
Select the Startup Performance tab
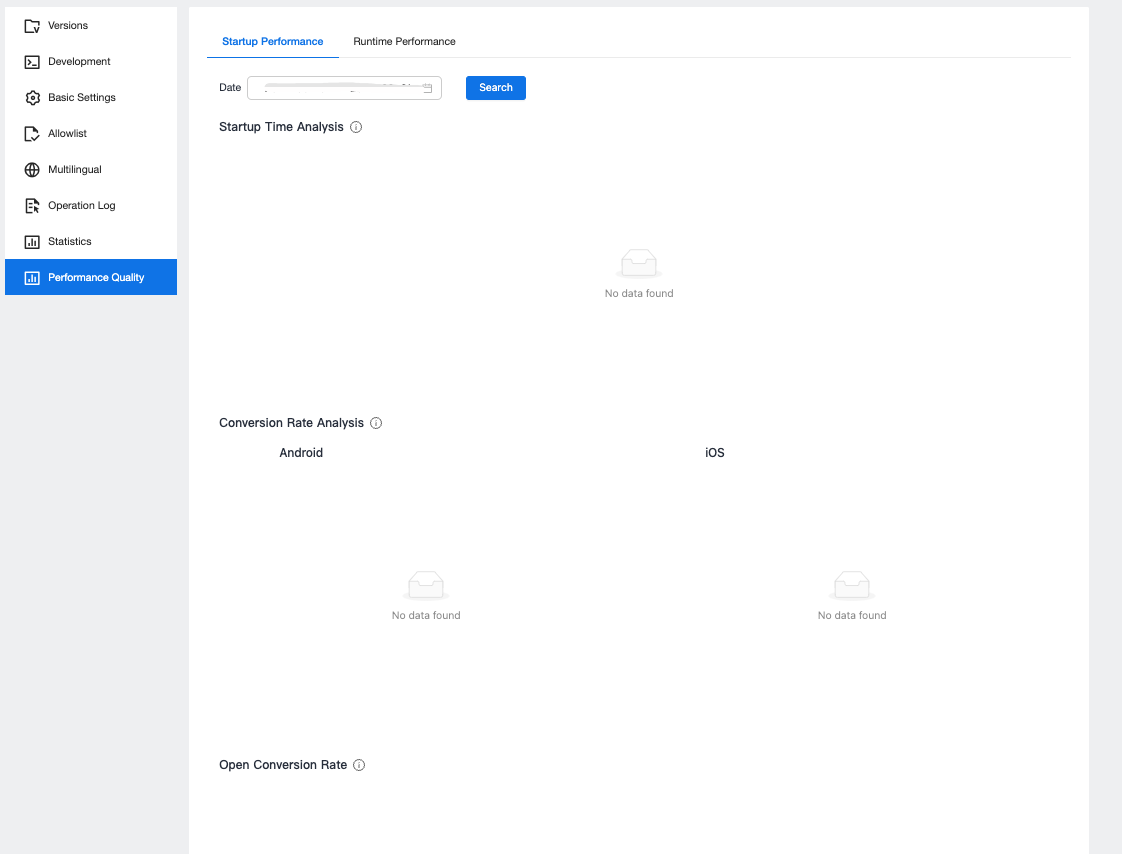pyautogui.click(x=272, y=42)
